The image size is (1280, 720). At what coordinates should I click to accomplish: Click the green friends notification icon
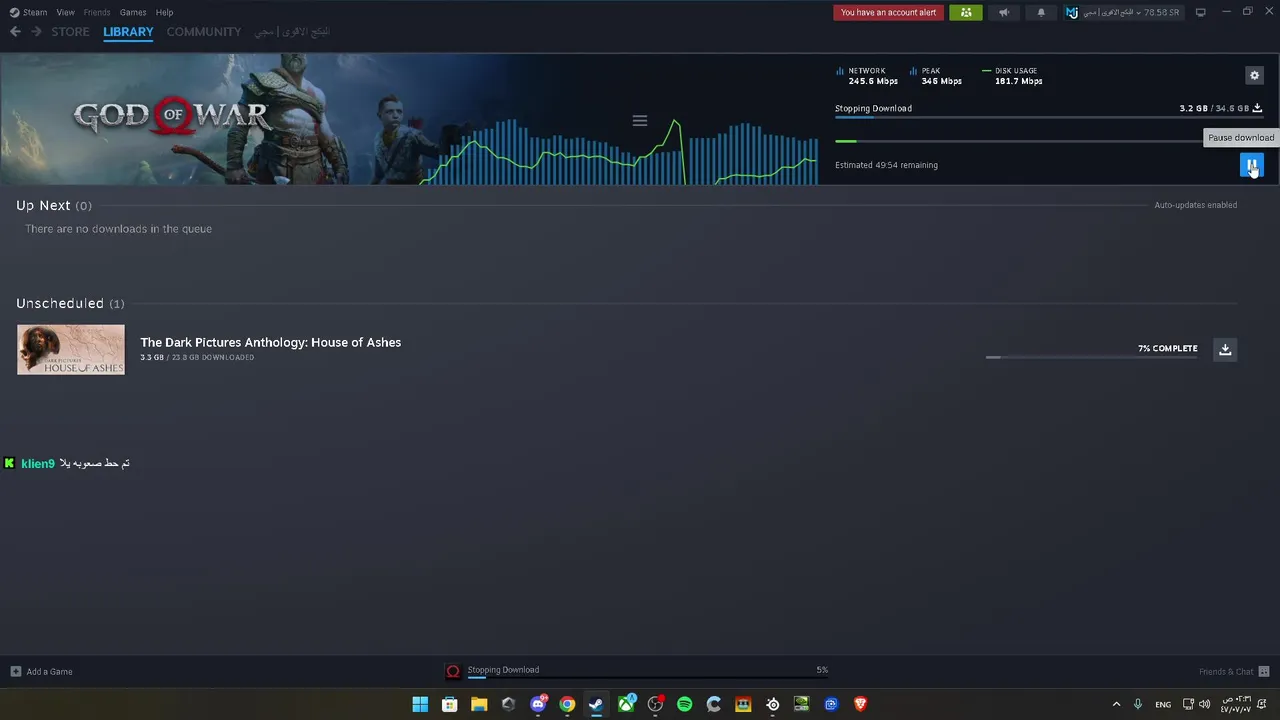tap(966, 12)
